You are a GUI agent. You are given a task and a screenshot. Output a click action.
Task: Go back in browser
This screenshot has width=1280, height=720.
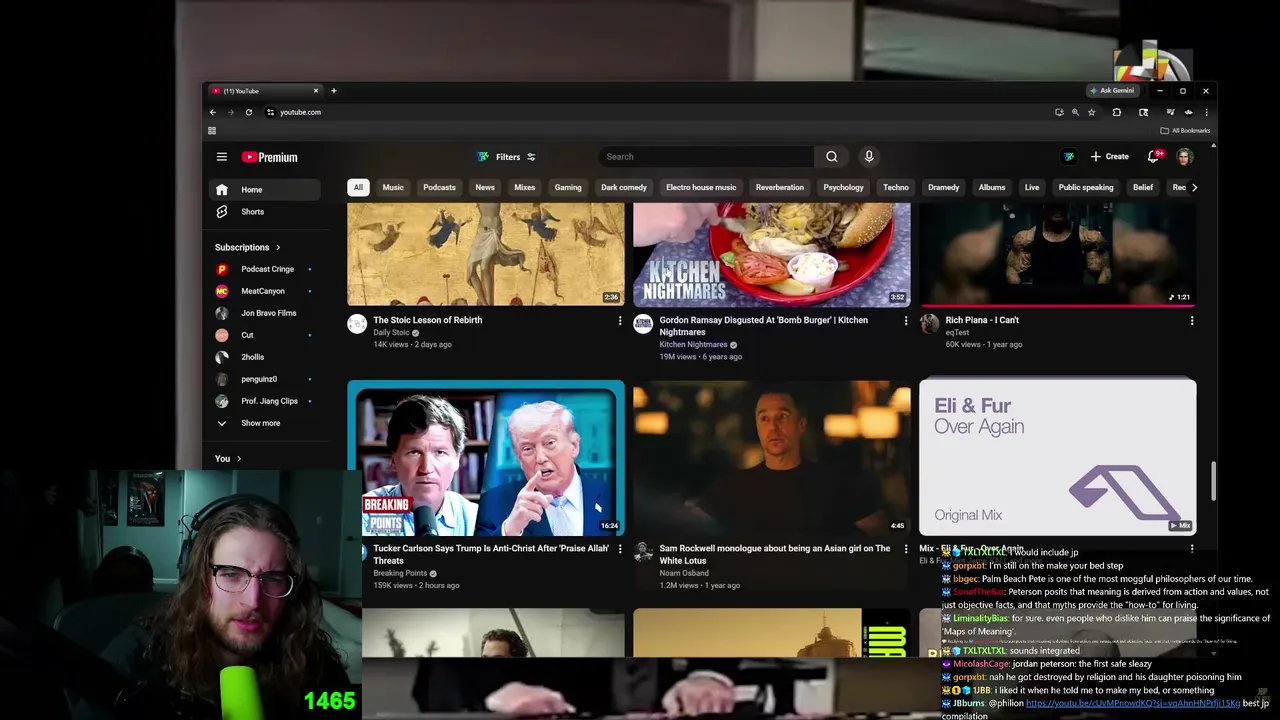(213, 112)
